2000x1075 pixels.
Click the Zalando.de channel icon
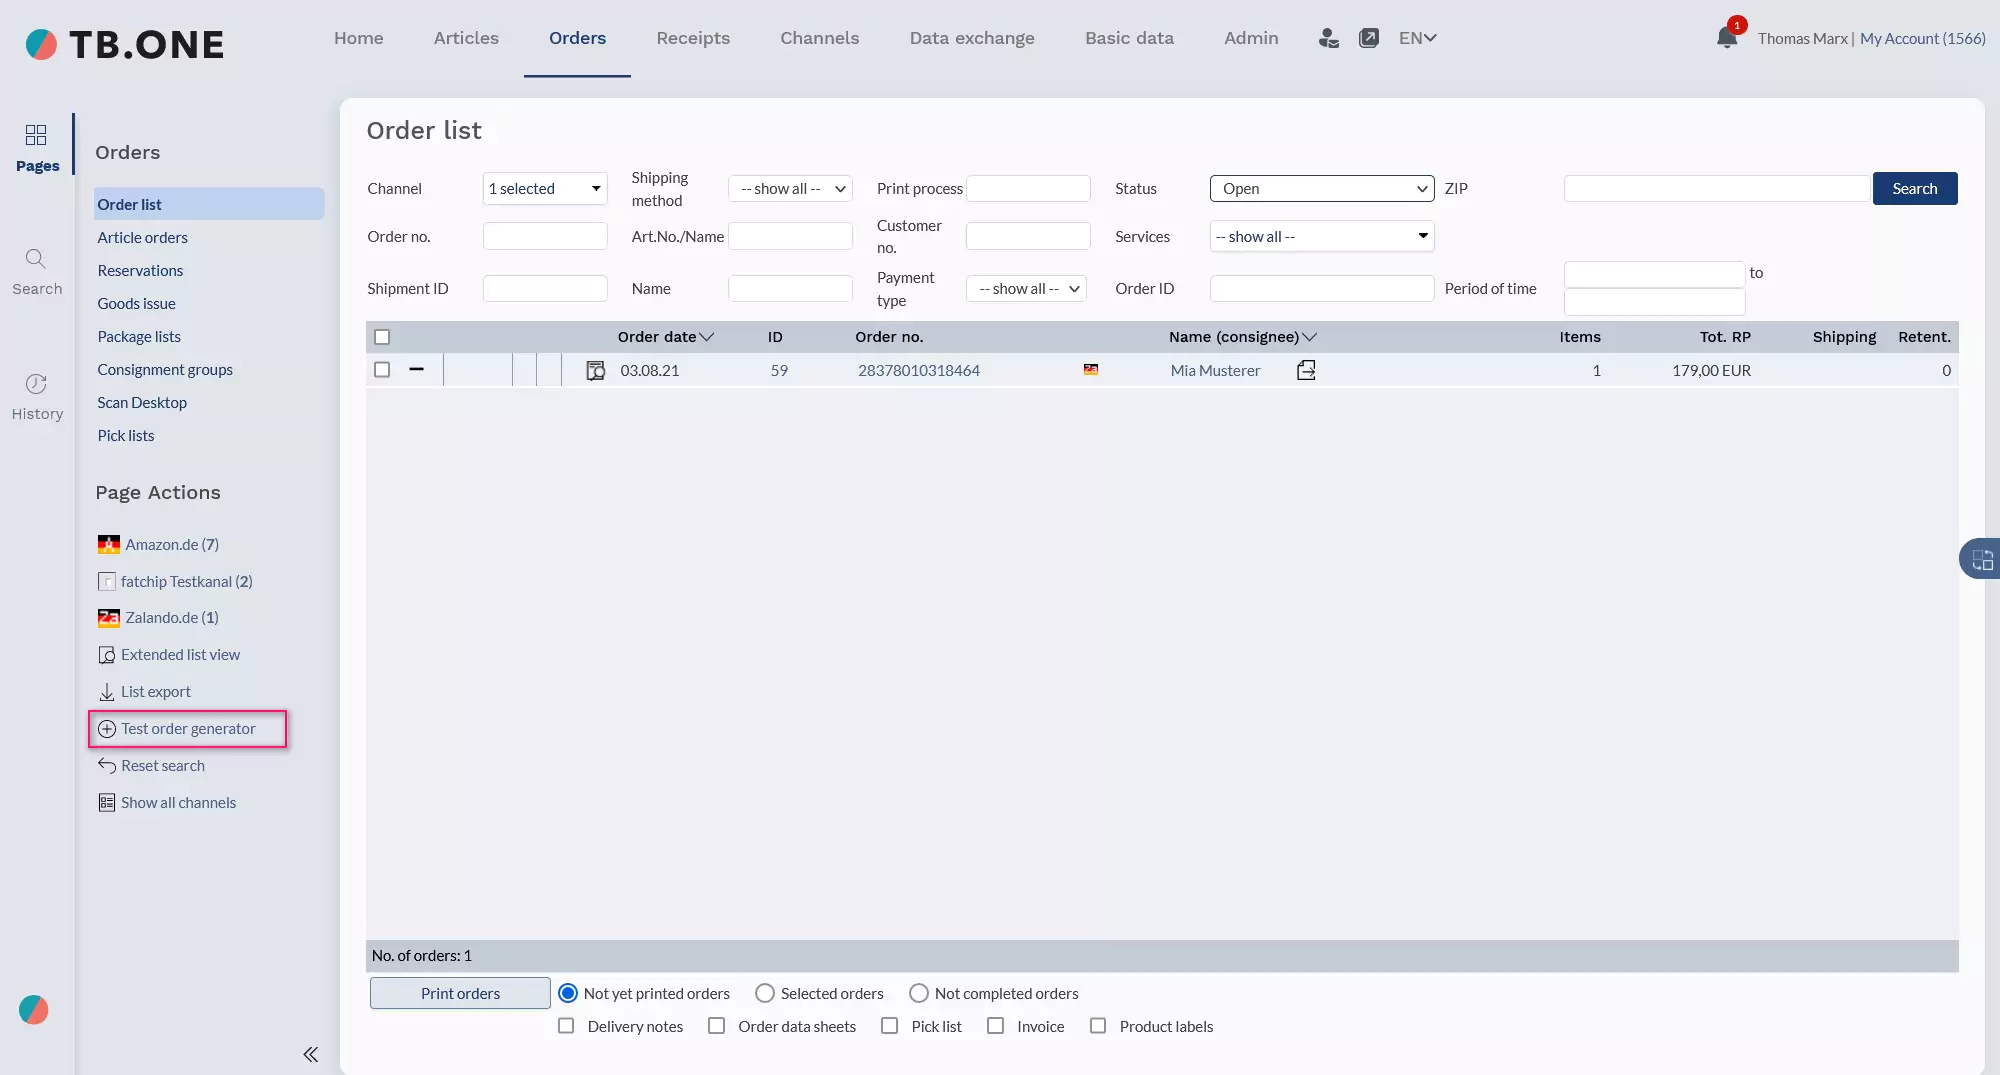click(109, 618)
